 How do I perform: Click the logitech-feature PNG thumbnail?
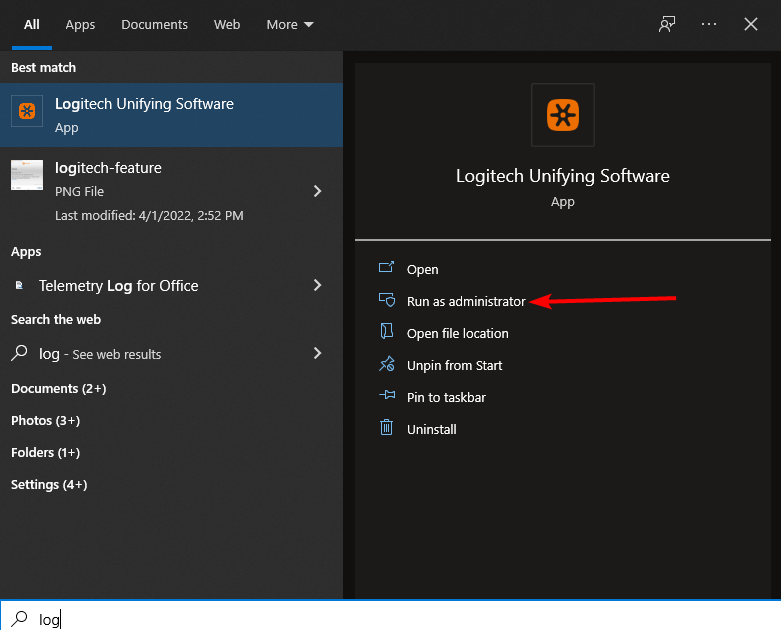point(27,176)
